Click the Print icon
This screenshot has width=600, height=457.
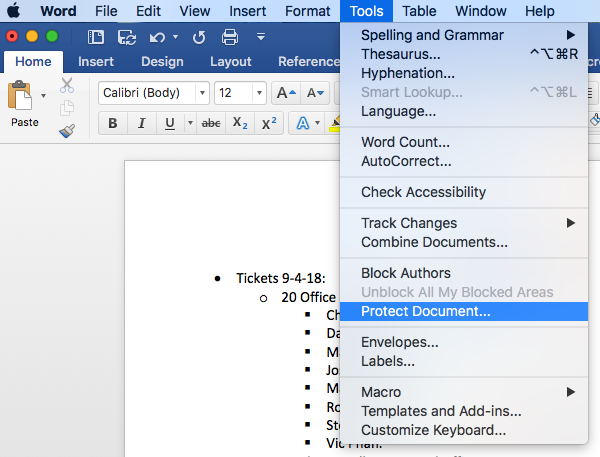(230, 37)
